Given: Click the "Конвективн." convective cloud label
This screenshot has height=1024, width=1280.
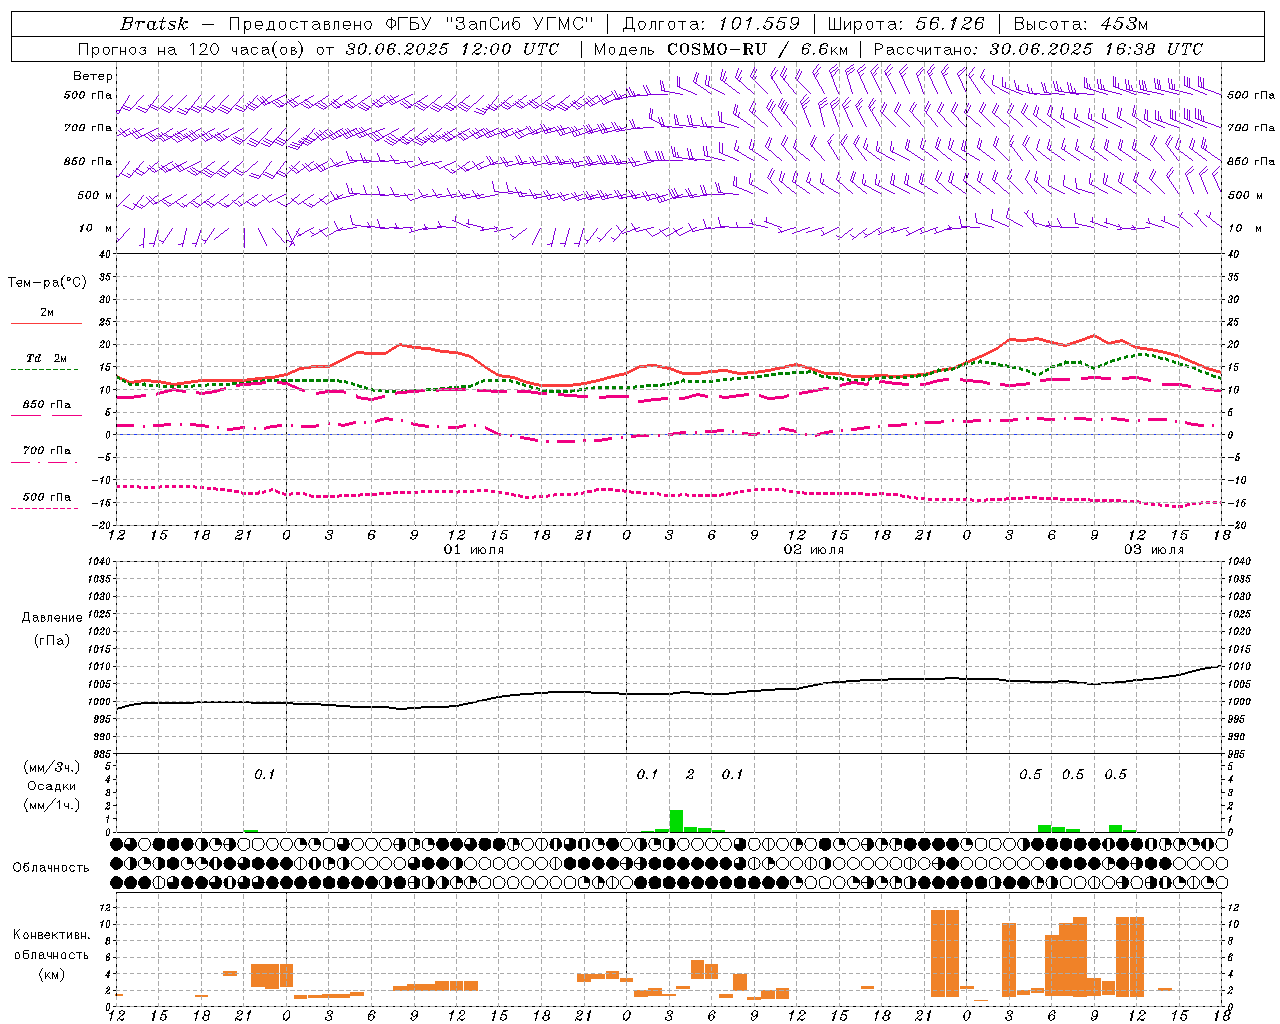Looking at the screenshot, I should [x=51, y=934].
